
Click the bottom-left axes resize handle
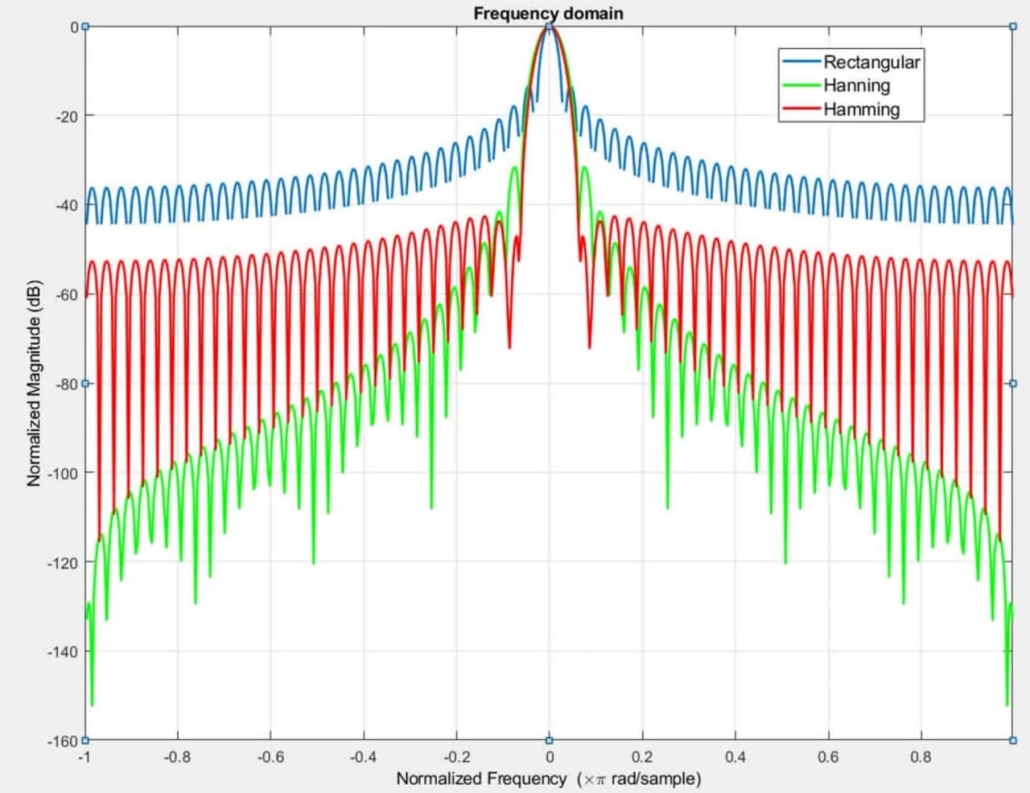[85, 740]
